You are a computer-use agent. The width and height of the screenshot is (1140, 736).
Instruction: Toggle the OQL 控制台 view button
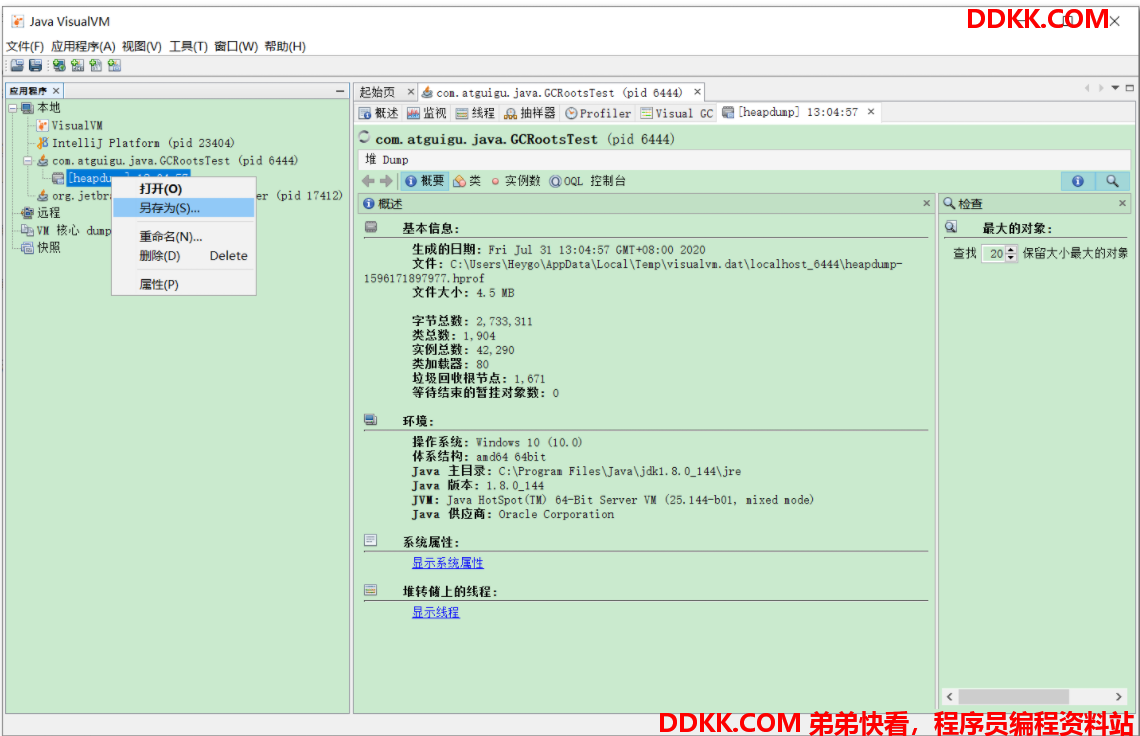(x=587, y=181)
